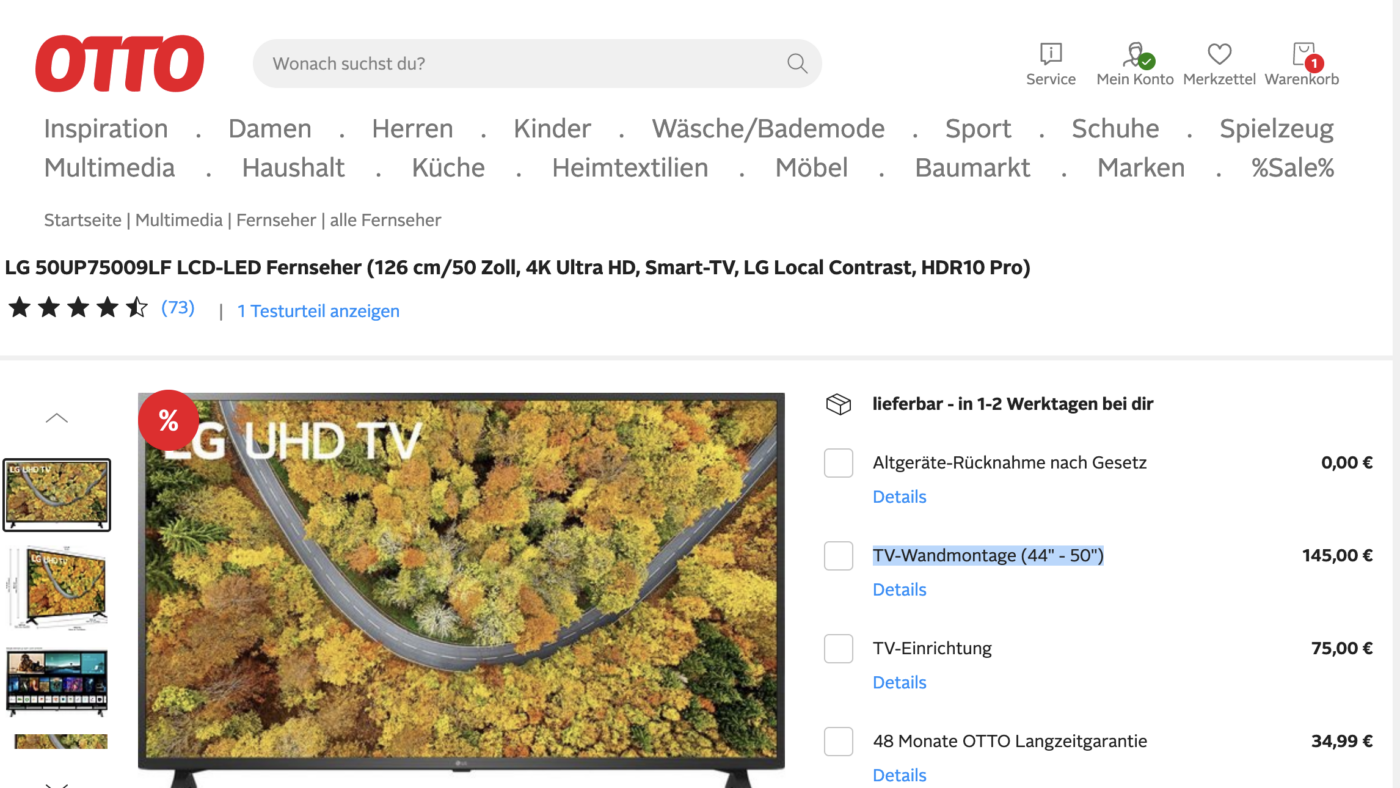Open the Merkzettel heart icon
Screen dimensions: 1400x788
[x=1219, y=53]
